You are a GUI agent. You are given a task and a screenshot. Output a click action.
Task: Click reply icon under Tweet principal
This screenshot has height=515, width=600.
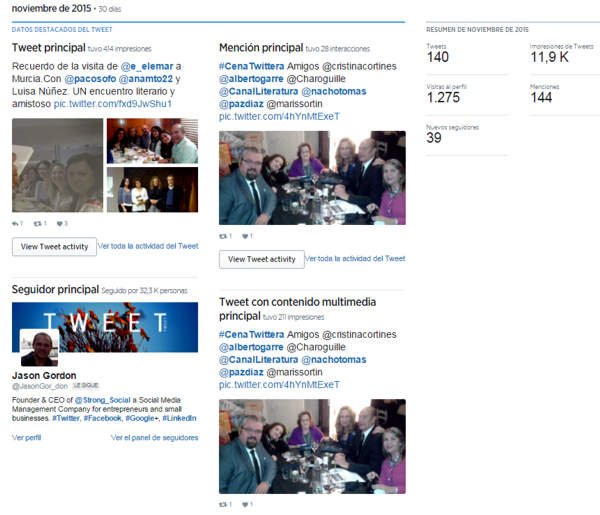pyautogui.click(x=15, y=223)
